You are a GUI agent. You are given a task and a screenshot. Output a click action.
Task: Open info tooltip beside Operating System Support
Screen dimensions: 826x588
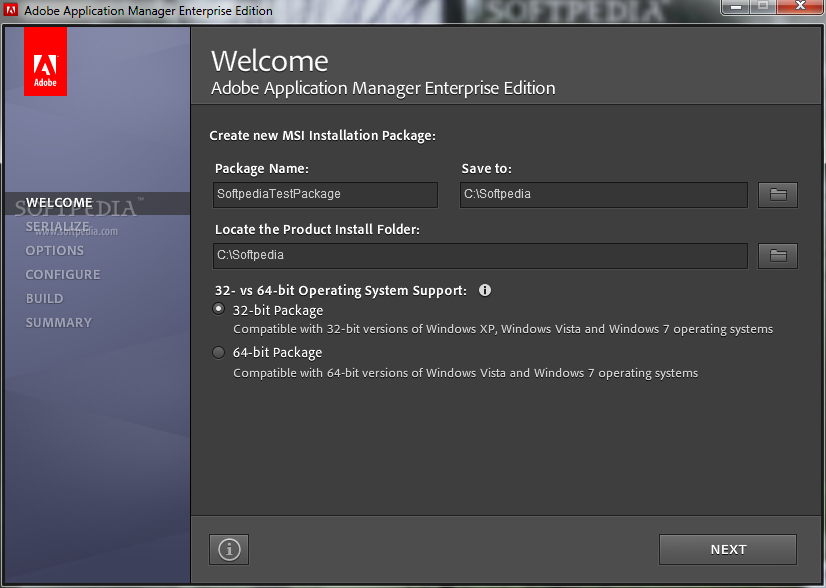pyautogui.click(x=485, y=290)
